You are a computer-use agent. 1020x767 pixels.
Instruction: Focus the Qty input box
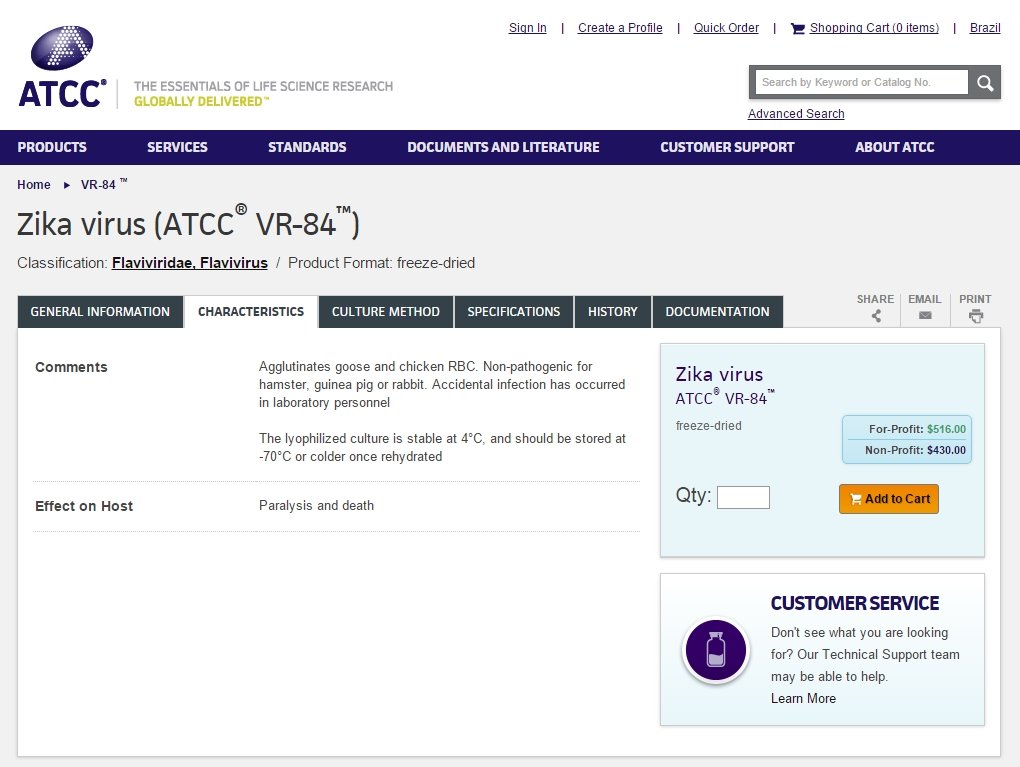743,498
